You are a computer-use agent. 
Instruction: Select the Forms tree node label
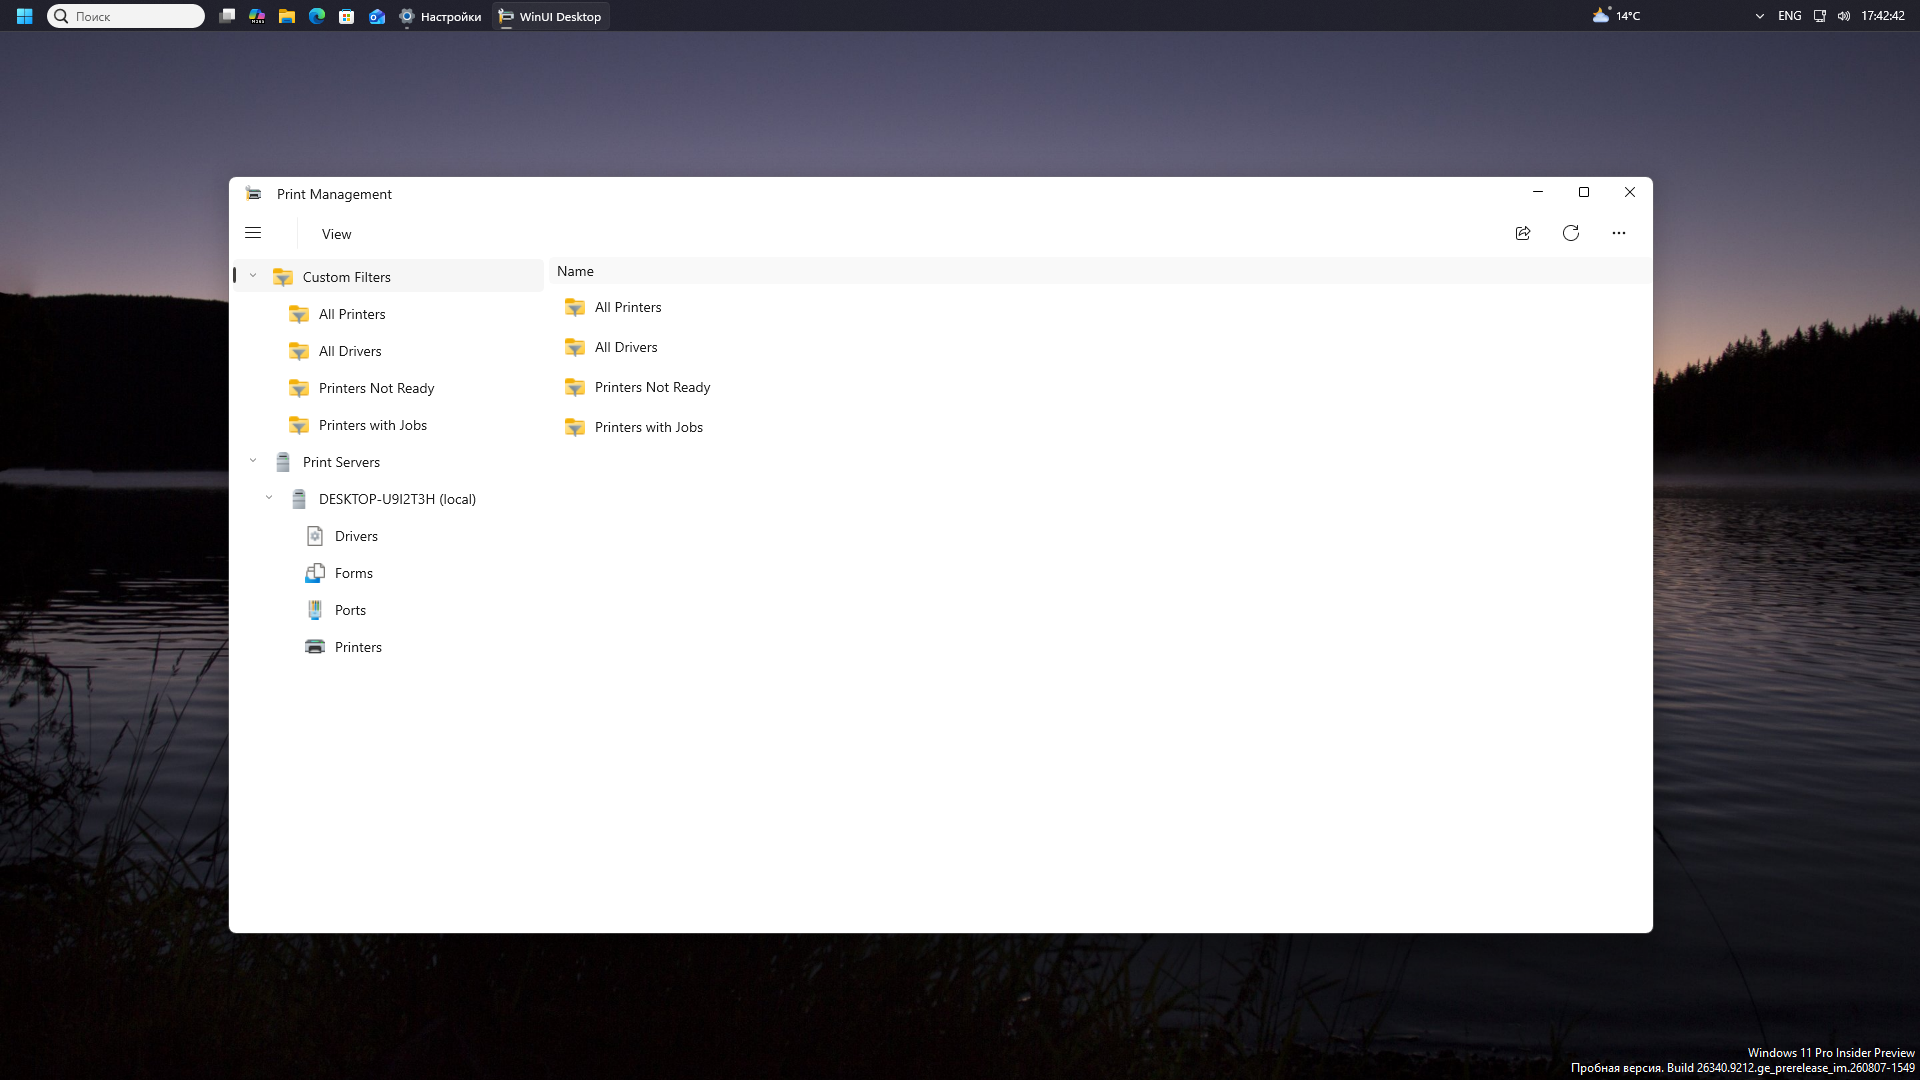[354, 573]
